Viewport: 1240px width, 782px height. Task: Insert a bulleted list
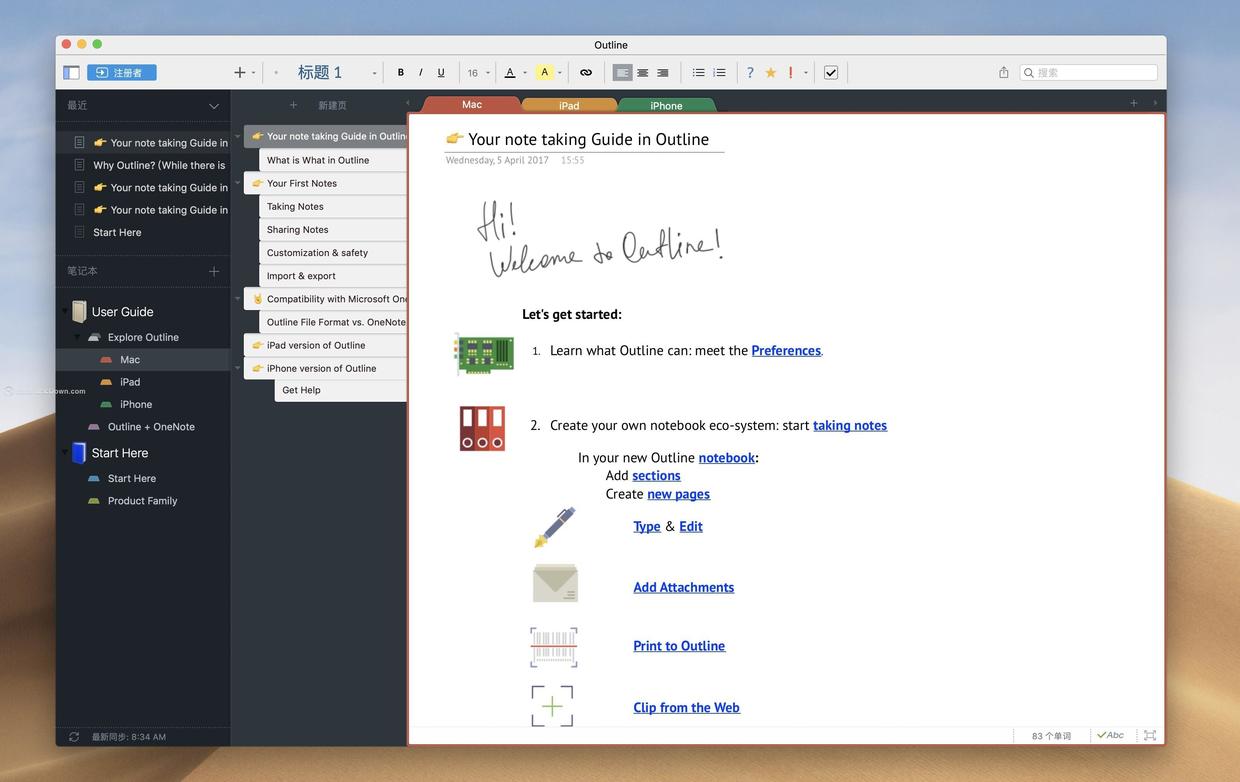tap(699, 73)
